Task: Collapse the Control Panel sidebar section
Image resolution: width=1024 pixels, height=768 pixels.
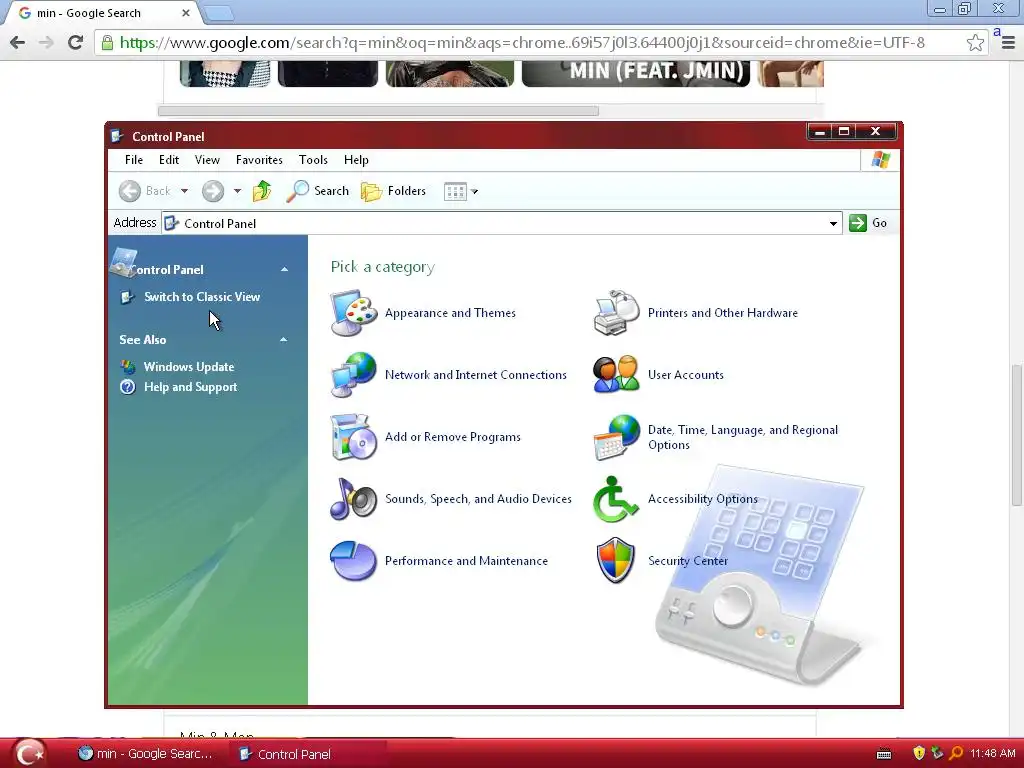Action: tap(284, 270)
